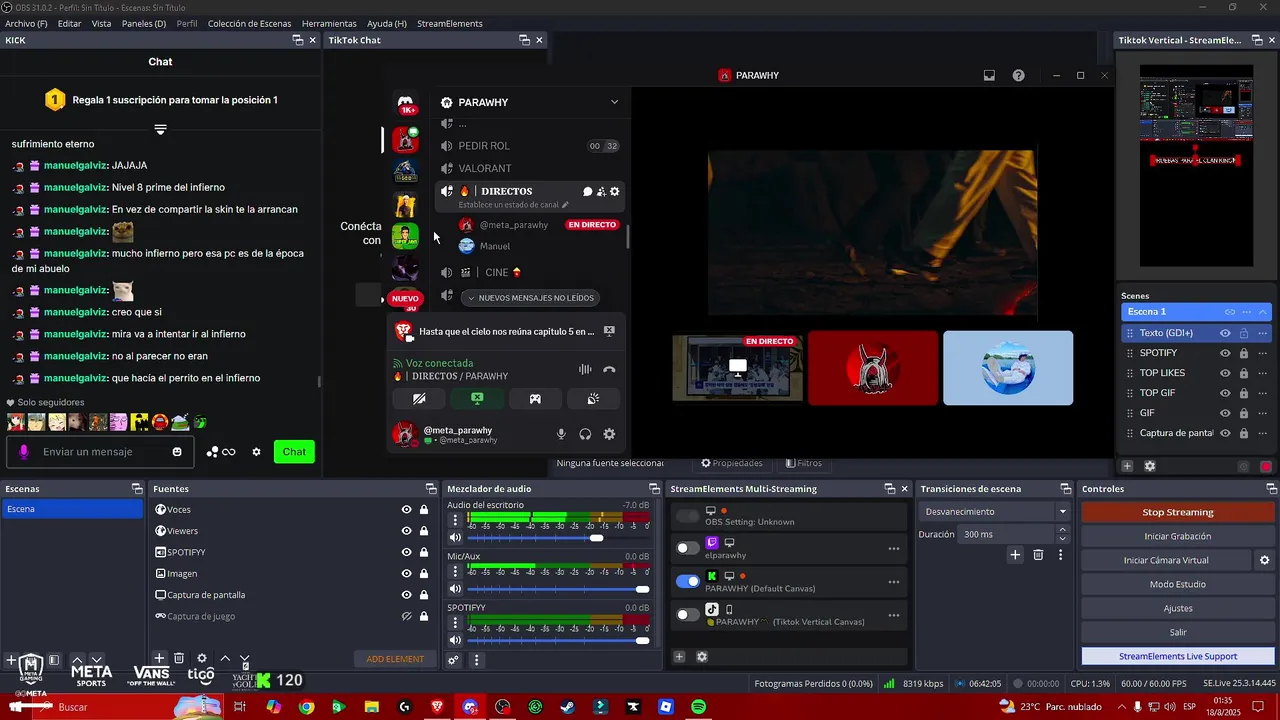Open Discord help question mark icon
This screenshot has height=720, width=1280.
(1018, 75)
